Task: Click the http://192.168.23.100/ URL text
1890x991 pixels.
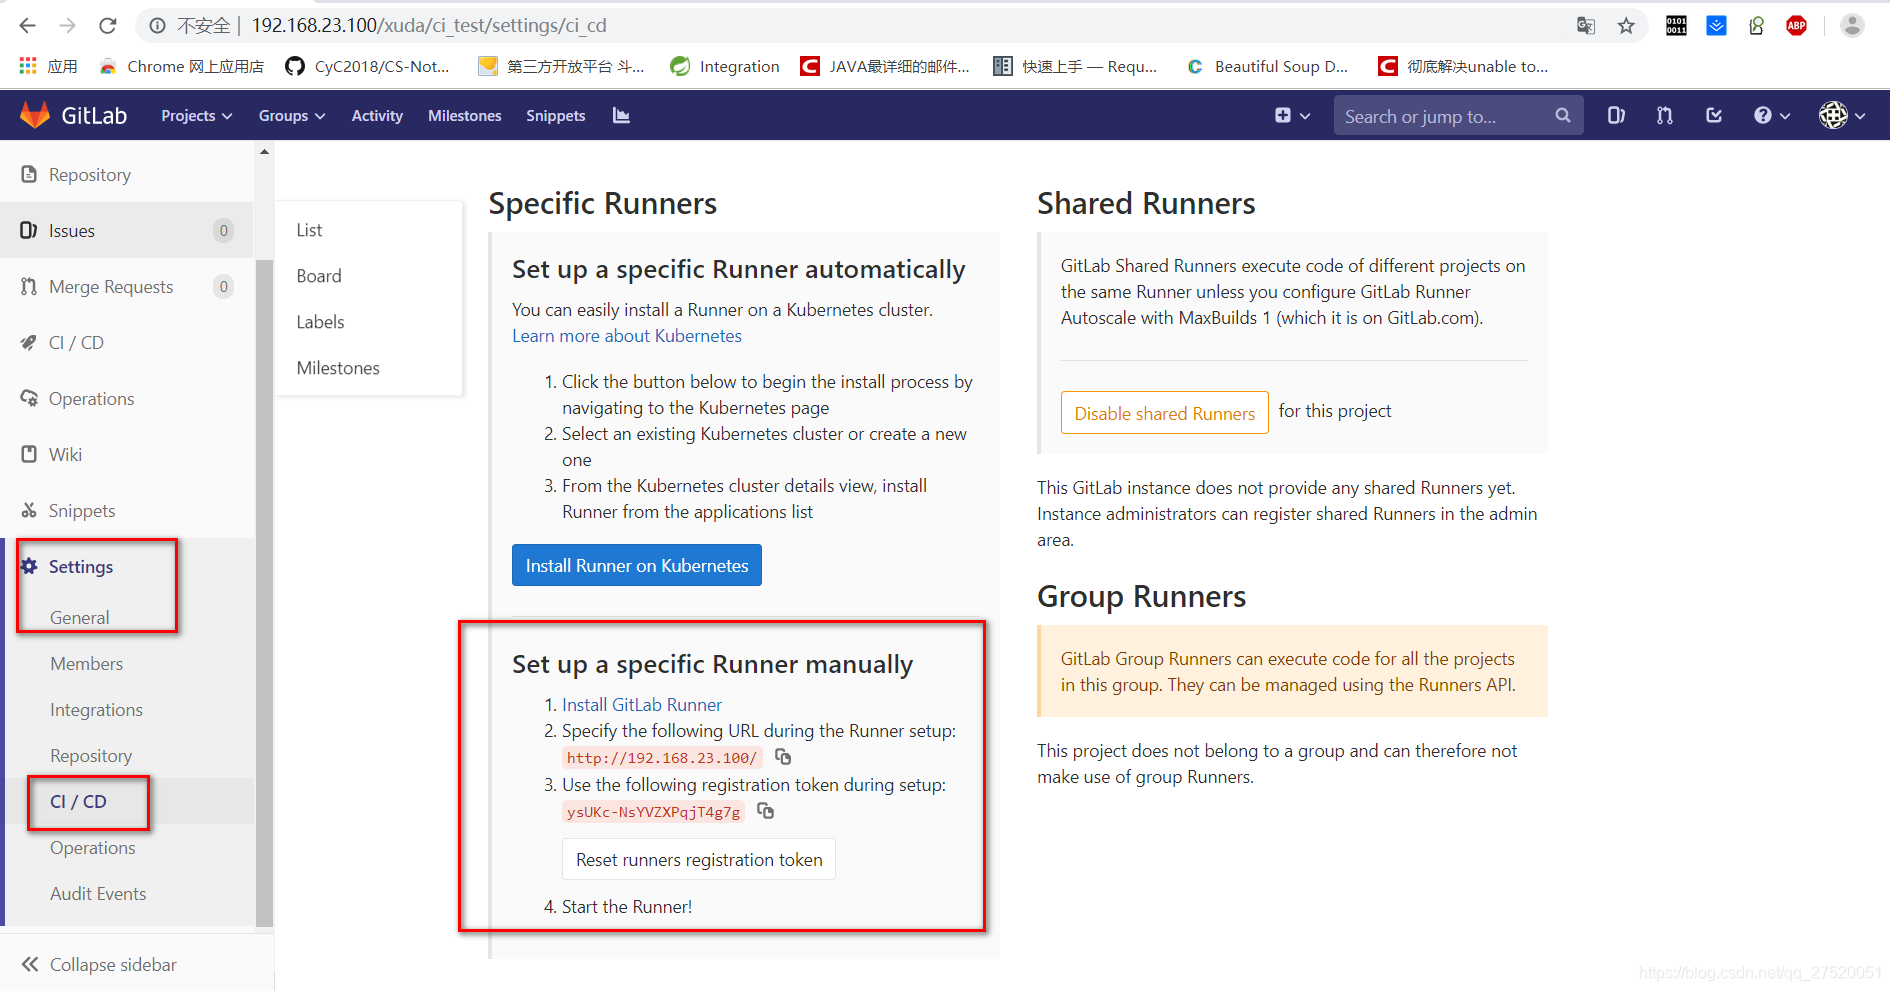Action: 662,758
